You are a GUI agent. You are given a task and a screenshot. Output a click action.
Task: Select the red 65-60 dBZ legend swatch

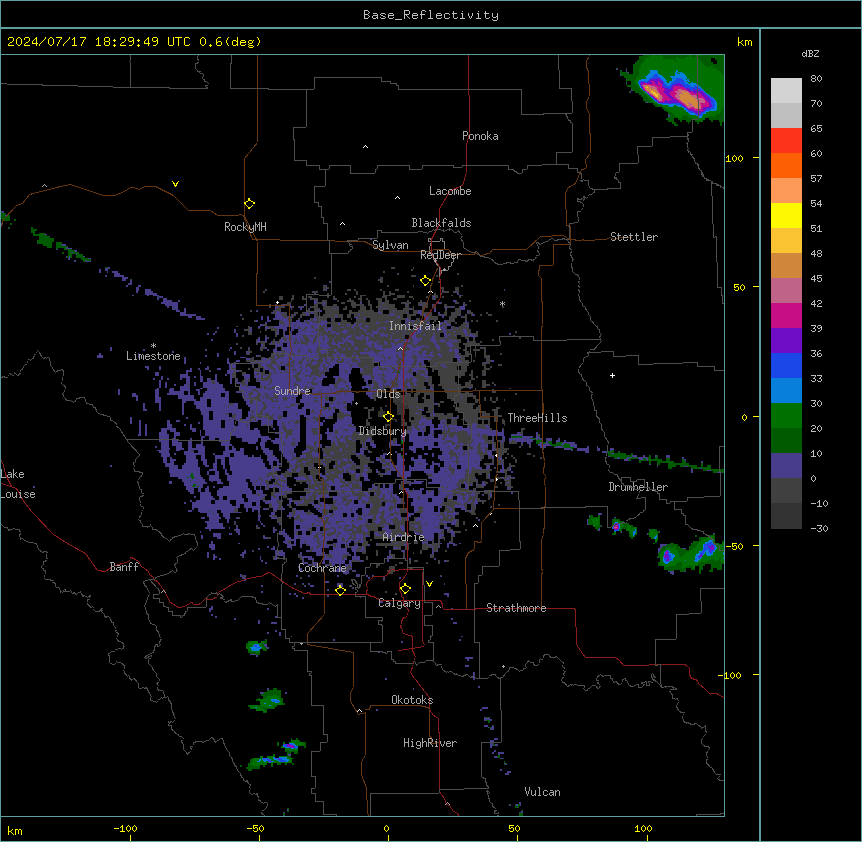tap(786, 140)
